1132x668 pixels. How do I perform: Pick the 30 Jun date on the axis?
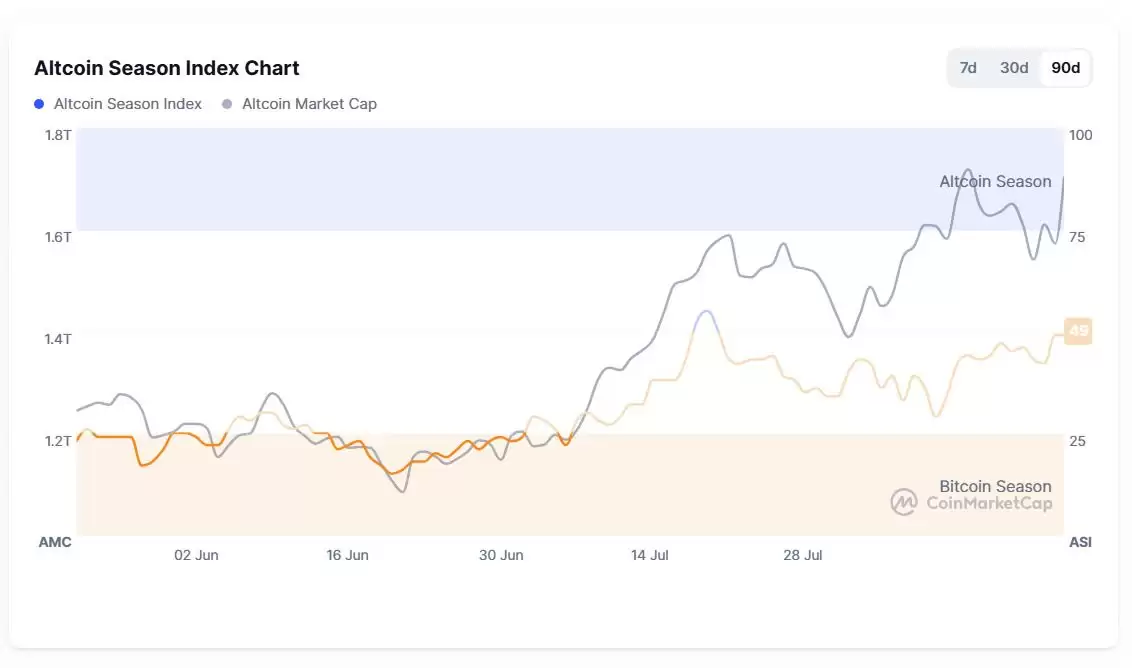pos(501,555)
